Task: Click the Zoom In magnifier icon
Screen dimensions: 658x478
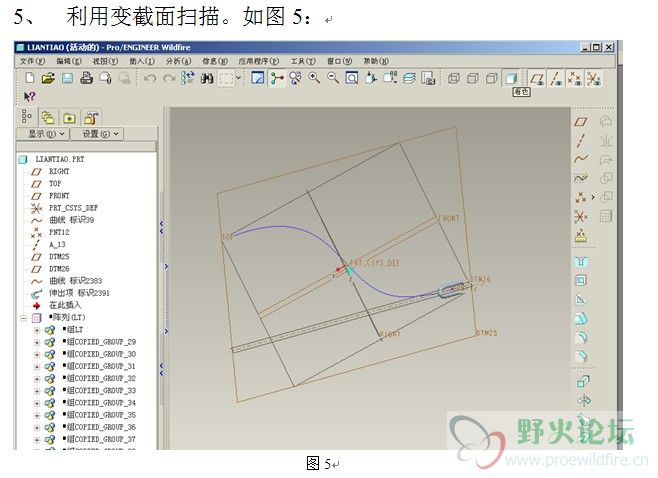Action: click(x=314, y=78)
